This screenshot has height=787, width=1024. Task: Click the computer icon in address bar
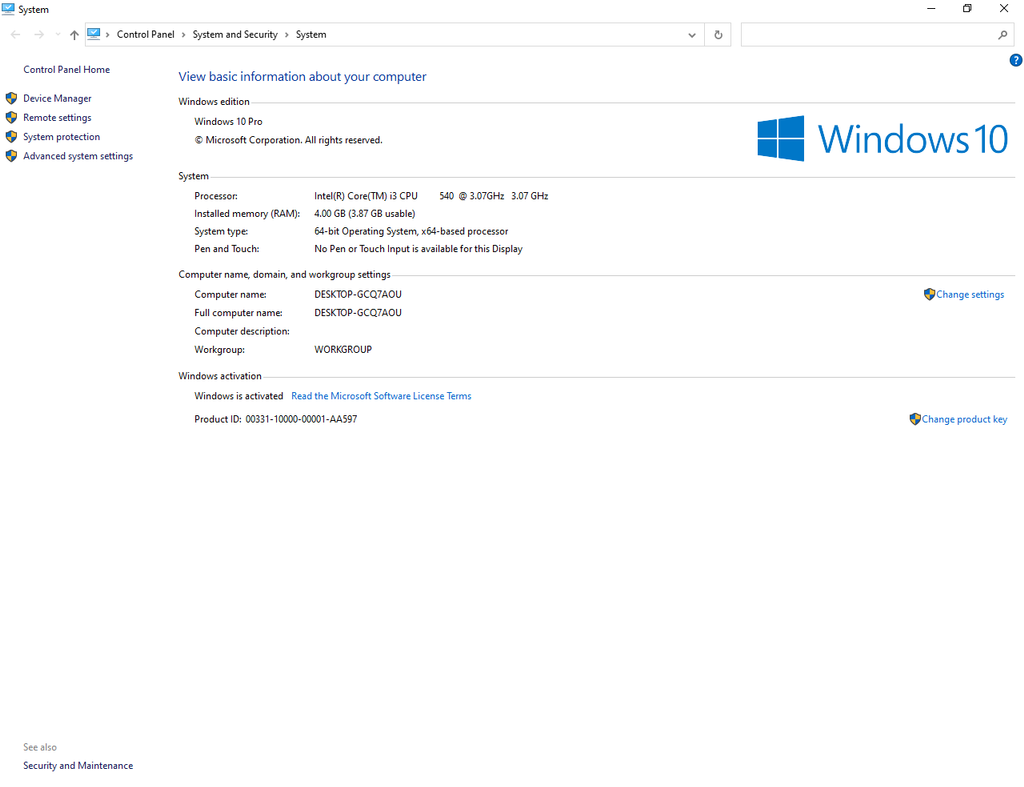[94, 34]
